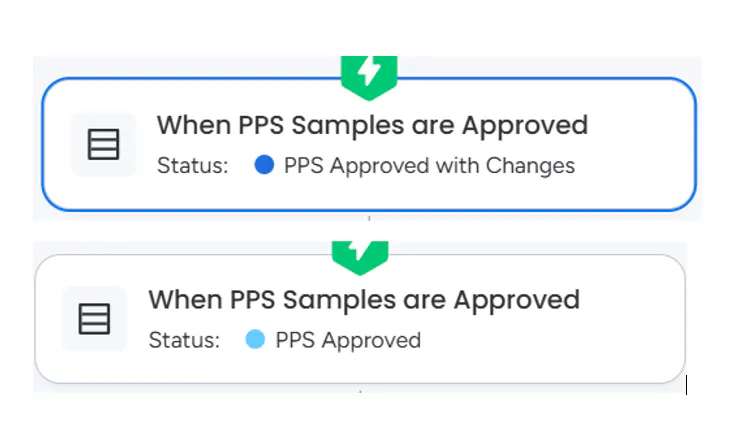Click the connector line below the top card
The width and height of the screenshot is (736, 427).
click(x=369, y=218)
